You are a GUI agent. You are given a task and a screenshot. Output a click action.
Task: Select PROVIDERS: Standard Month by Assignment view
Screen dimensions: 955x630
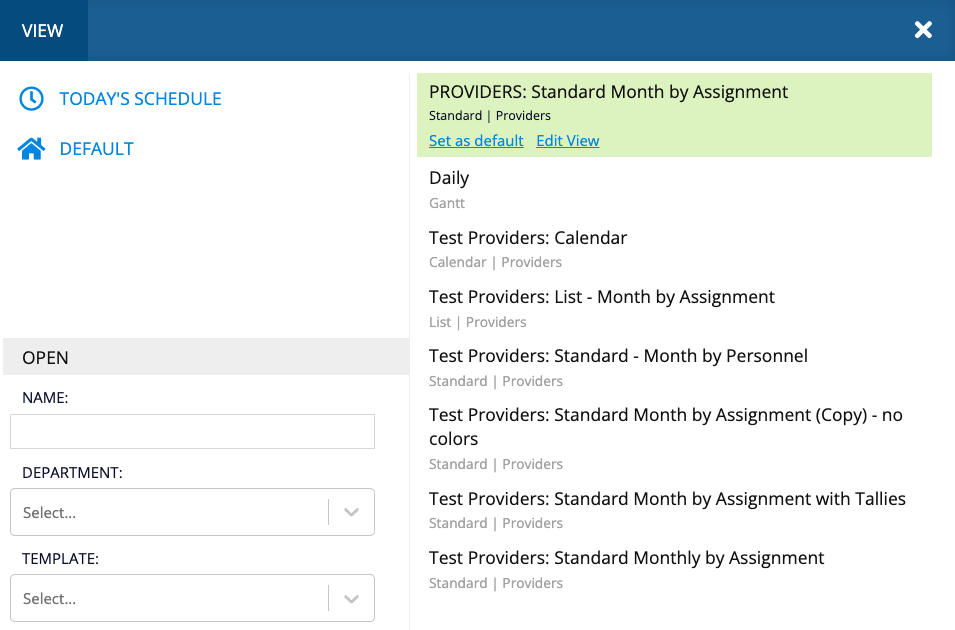(x=608, y=92)
